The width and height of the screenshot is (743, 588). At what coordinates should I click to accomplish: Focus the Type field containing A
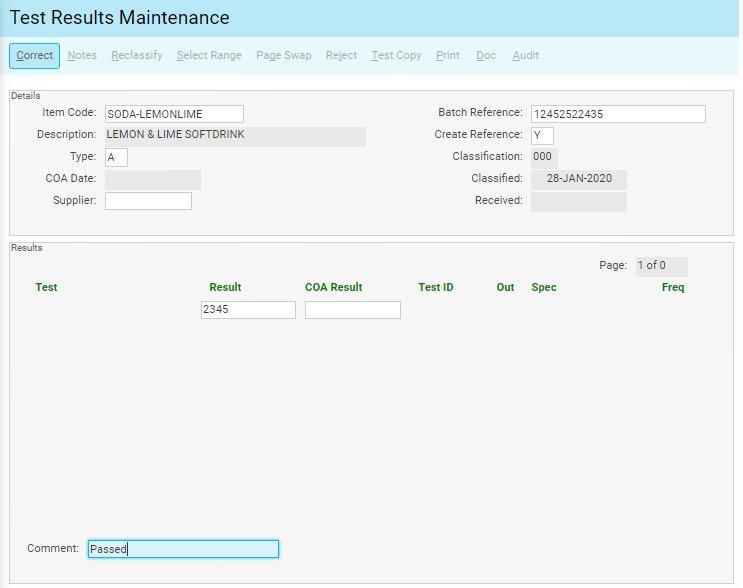coord(116,157)
